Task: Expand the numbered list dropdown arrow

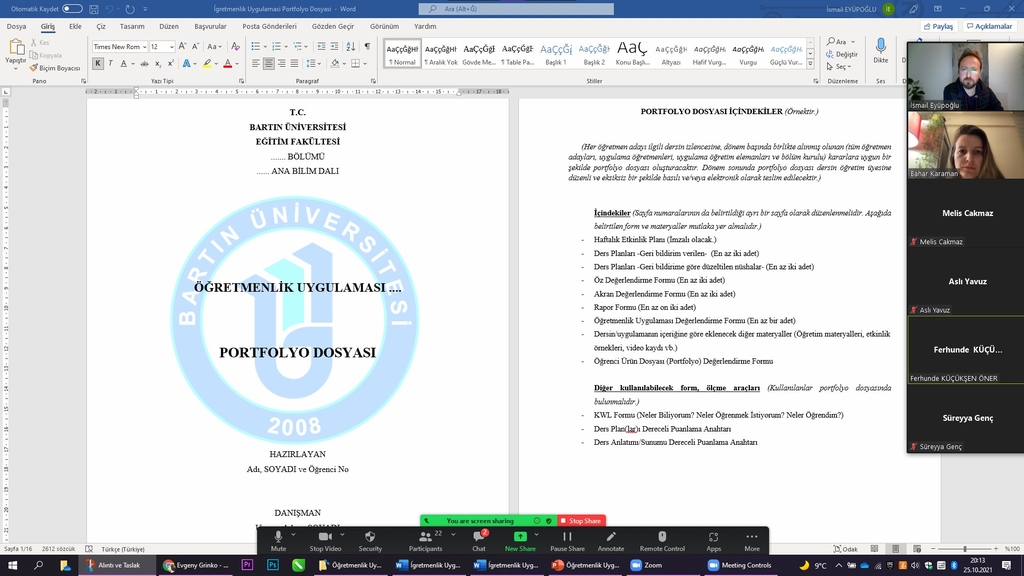Action: point(286,46)
